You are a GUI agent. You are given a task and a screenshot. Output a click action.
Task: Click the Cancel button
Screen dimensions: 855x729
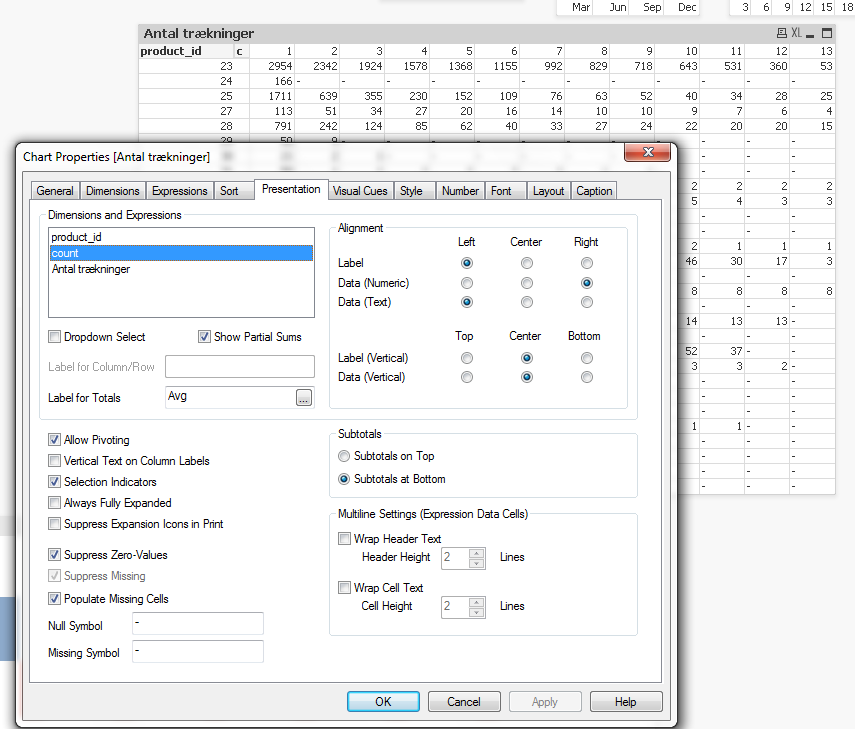[464, 702]
